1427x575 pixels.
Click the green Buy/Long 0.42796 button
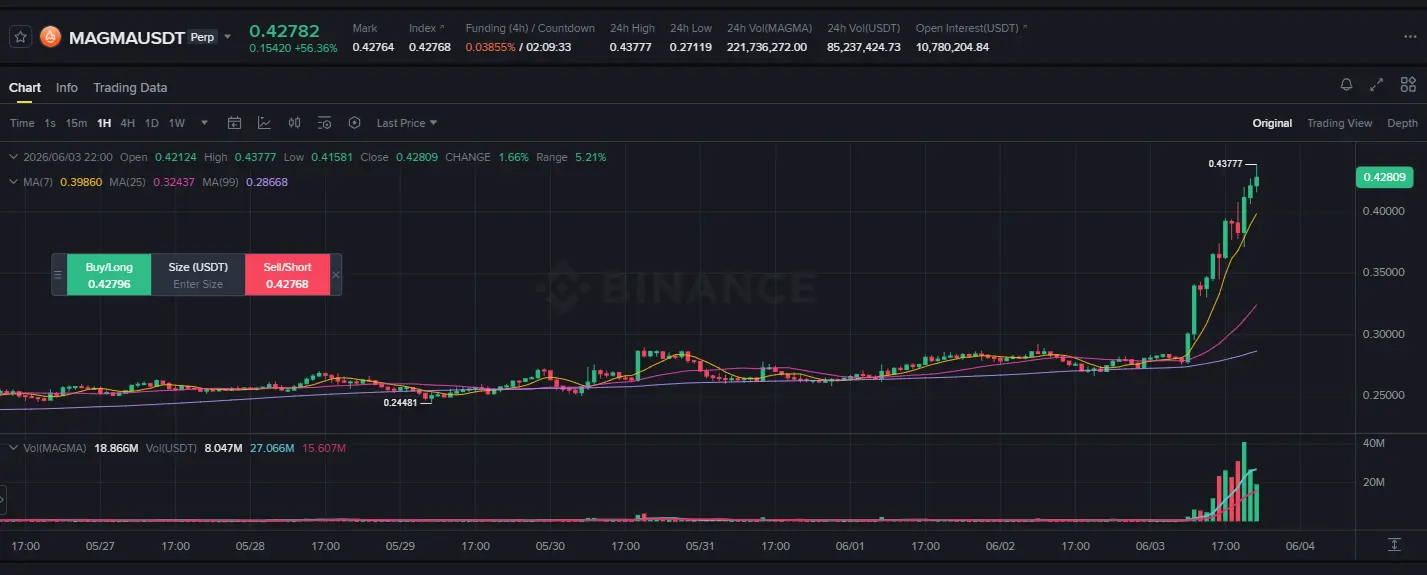[109, 275]
